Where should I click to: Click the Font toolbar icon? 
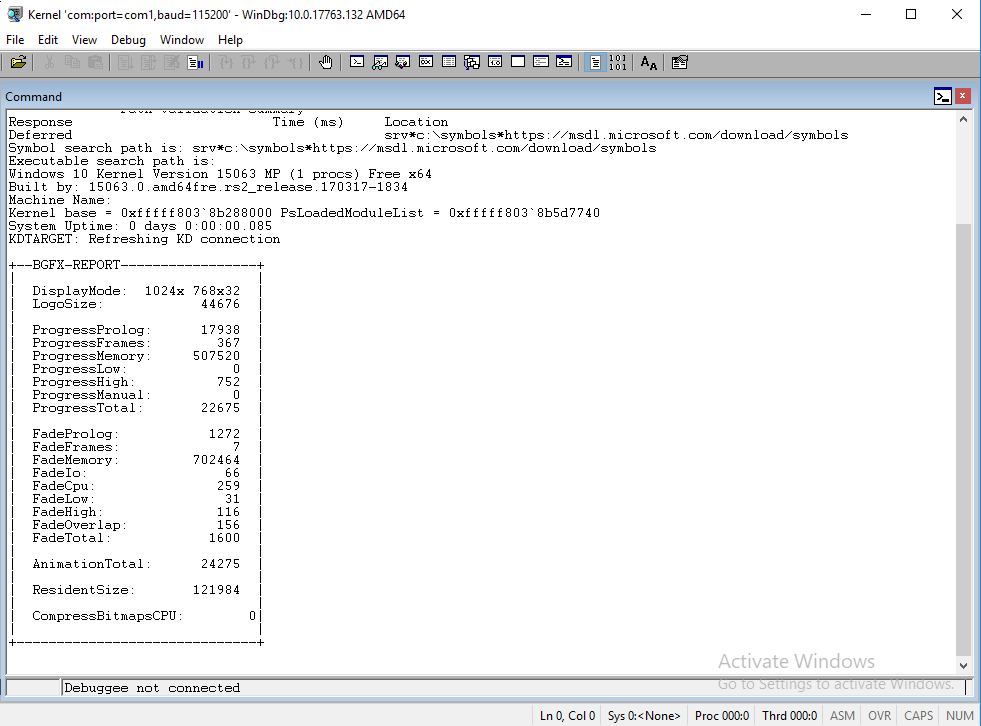(648, 62)
